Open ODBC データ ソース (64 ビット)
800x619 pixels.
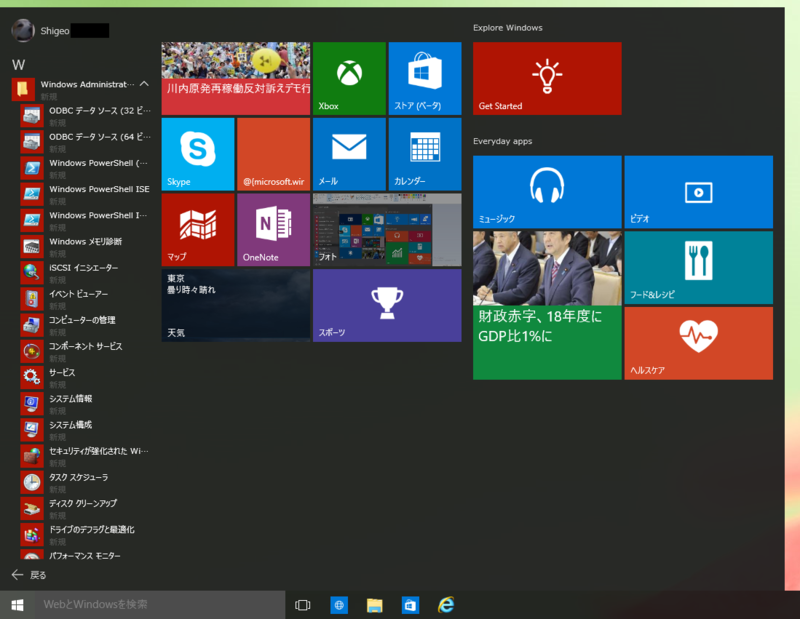coord(86,141)
